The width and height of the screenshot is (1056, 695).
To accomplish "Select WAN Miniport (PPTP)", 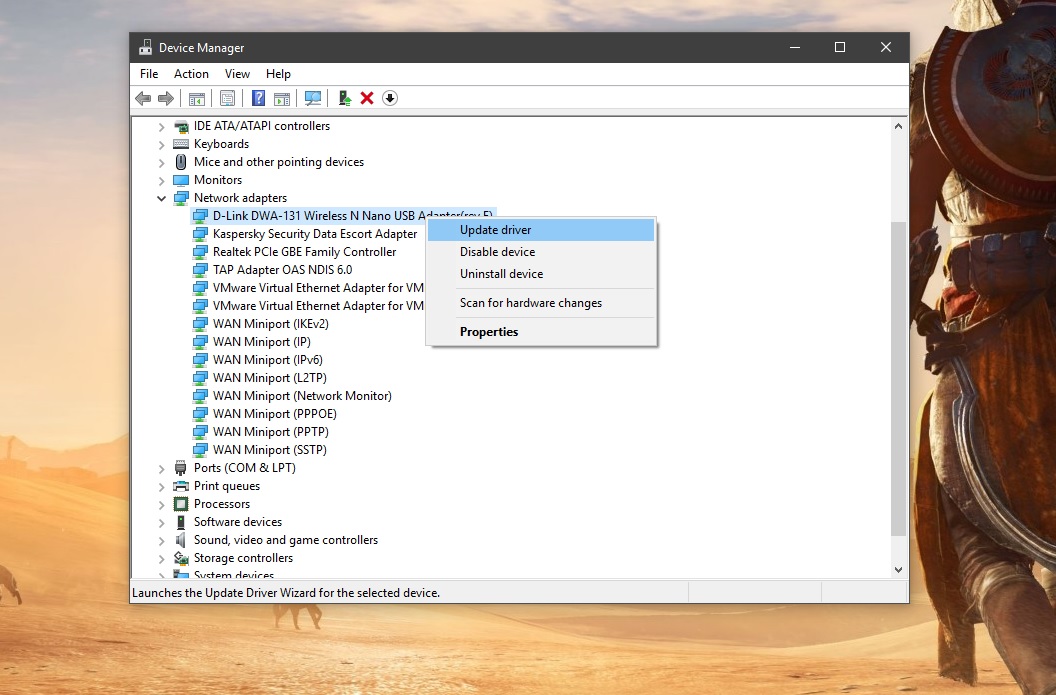I will coord(271,432).
